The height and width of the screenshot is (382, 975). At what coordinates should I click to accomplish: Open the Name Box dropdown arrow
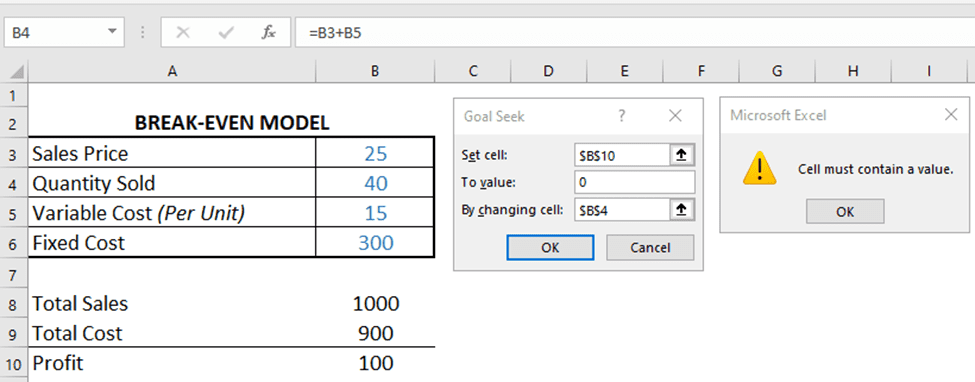(112, 32)
